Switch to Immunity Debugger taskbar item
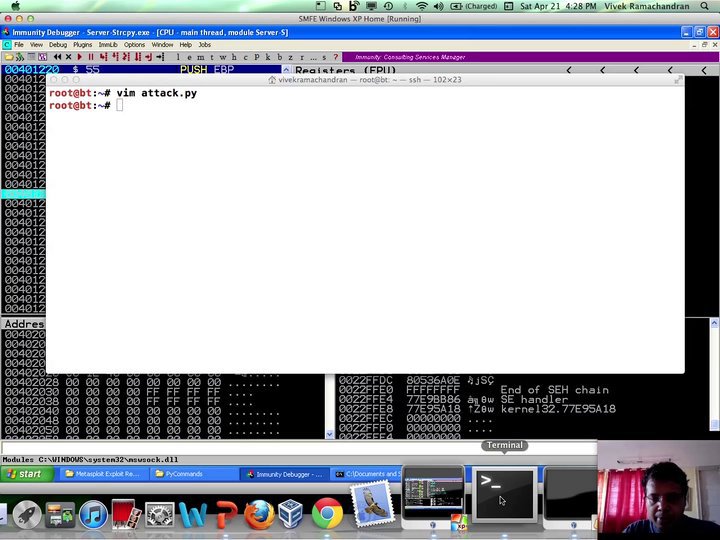The width and height of the screenshot is (720, 540). 285,474
